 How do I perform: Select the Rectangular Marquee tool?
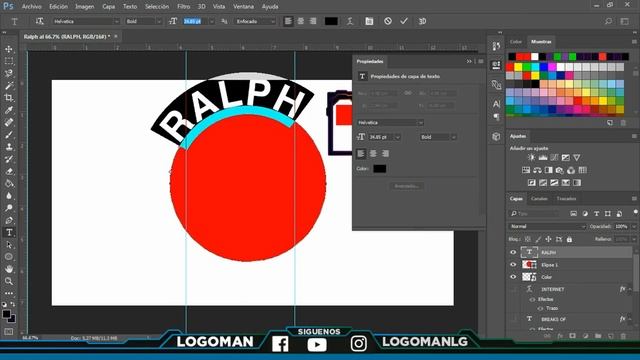[x=9, y=61]
